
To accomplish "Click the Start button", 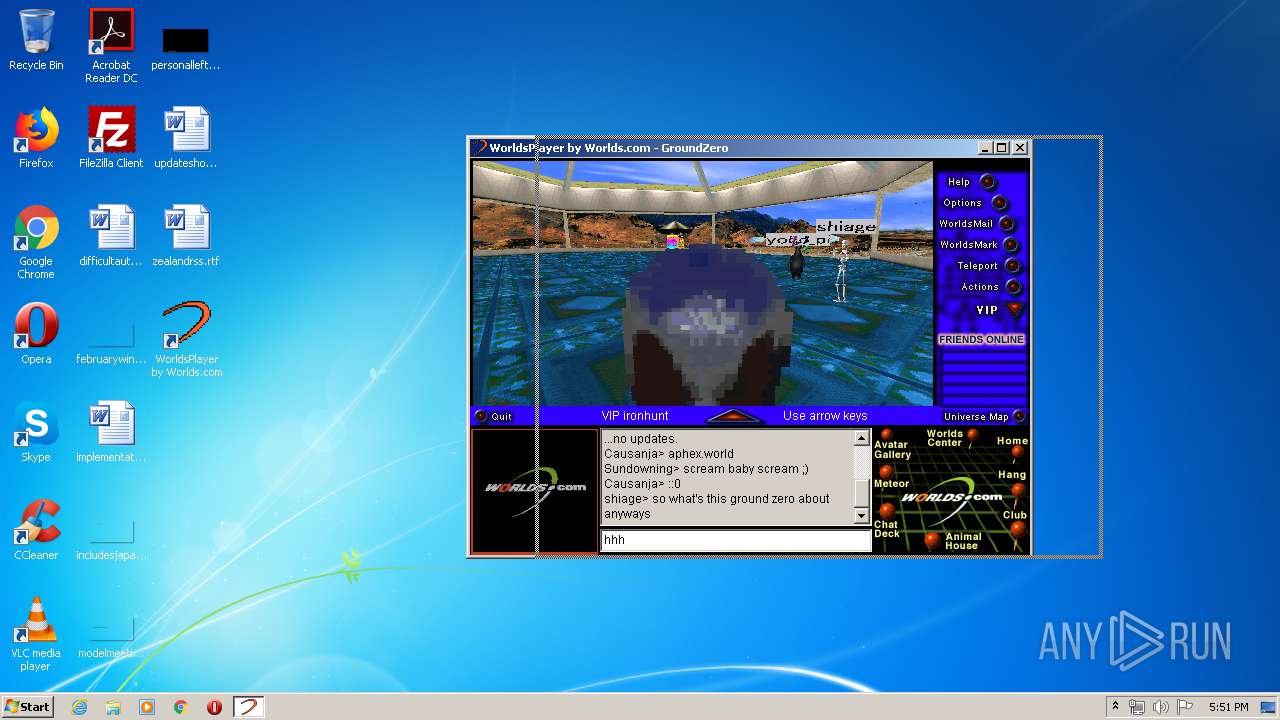I will [x=28, y=707].
